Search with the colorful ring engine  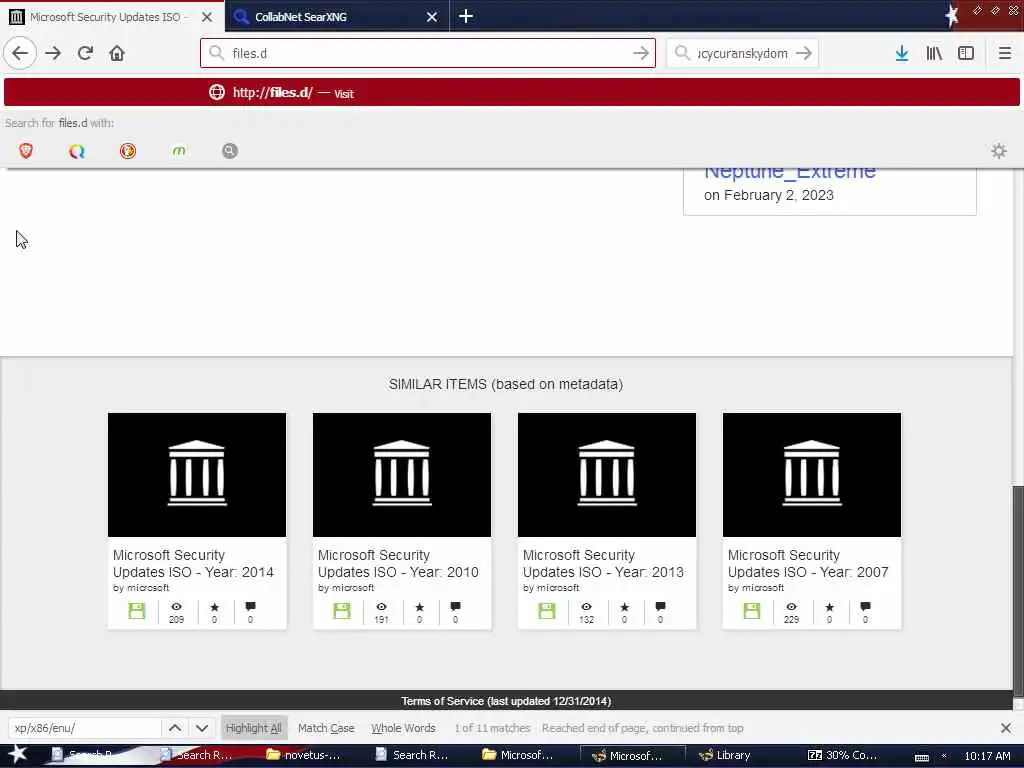click(77, 151)
